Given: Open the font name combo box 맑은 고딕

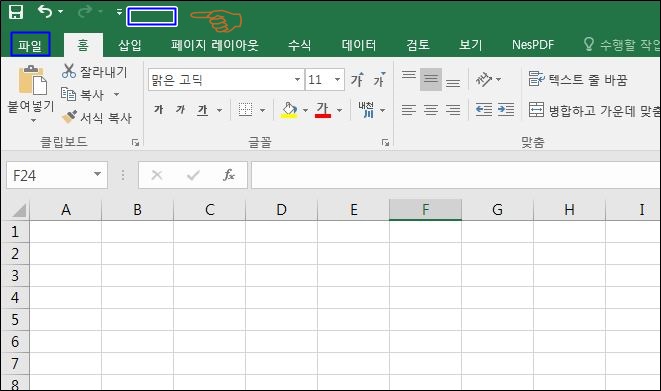Looking at the screenshot, I should click(226, 80).
